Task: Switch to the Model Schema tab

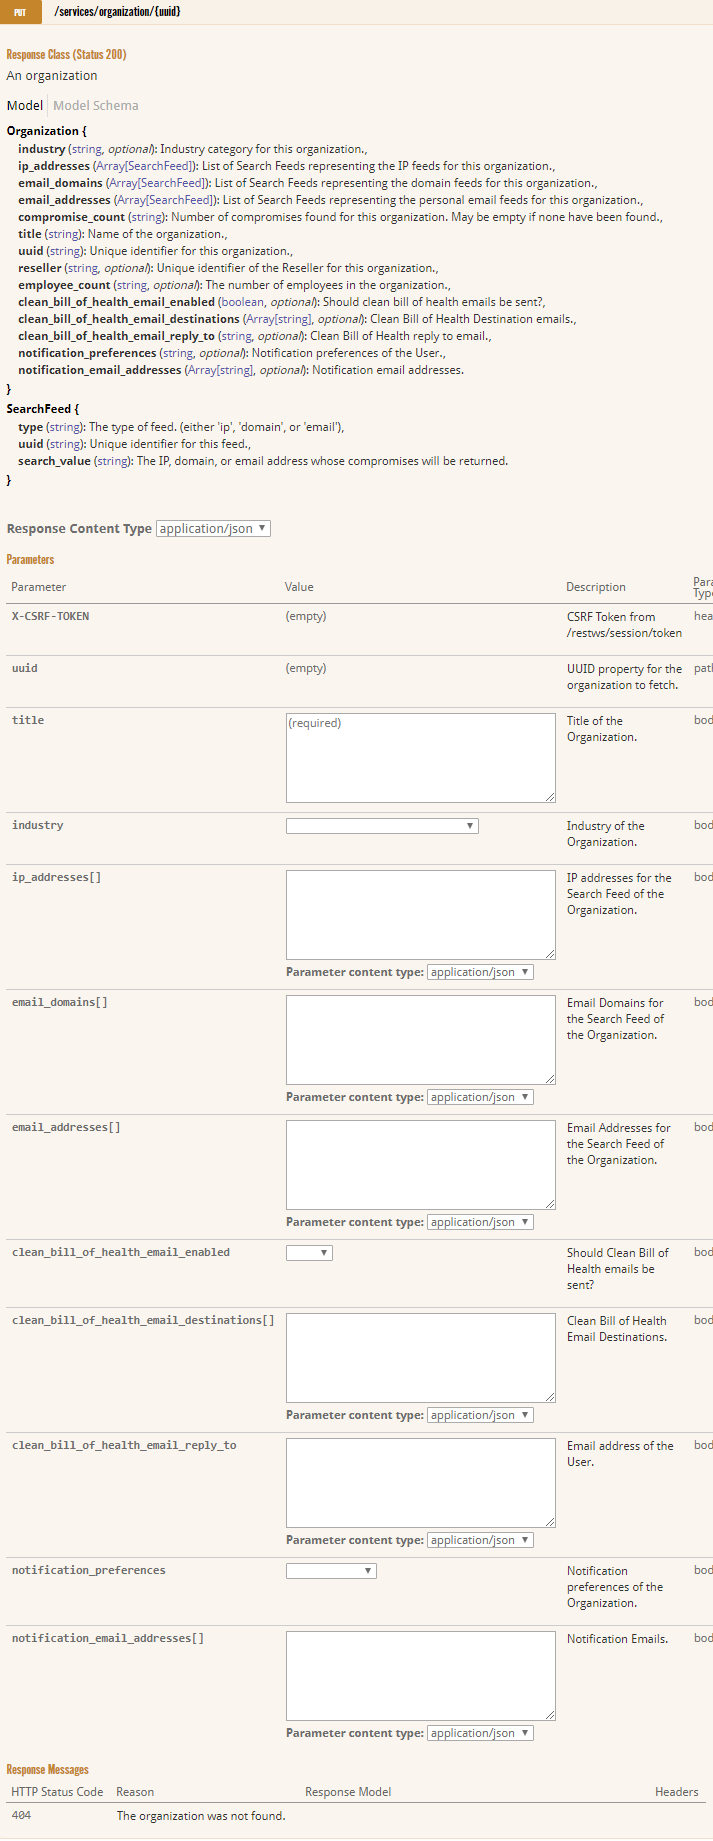Action: [x=96, y=105]
